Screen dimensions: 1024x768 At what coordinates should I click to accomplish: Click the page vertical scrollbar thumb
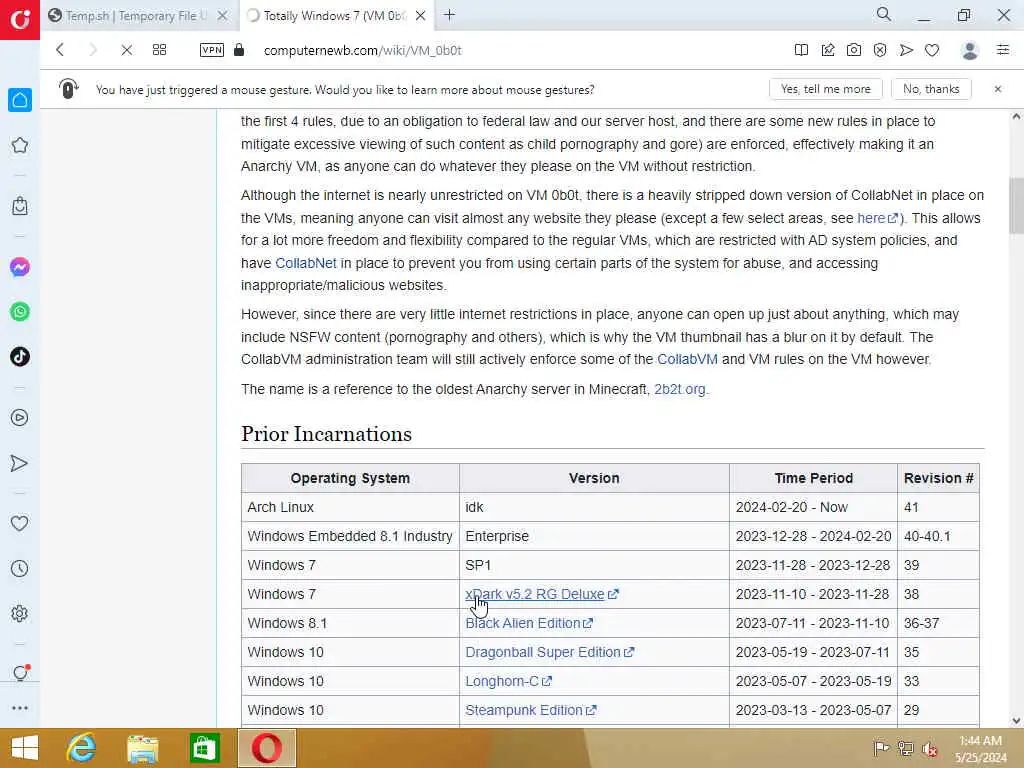click(1016, 205)
